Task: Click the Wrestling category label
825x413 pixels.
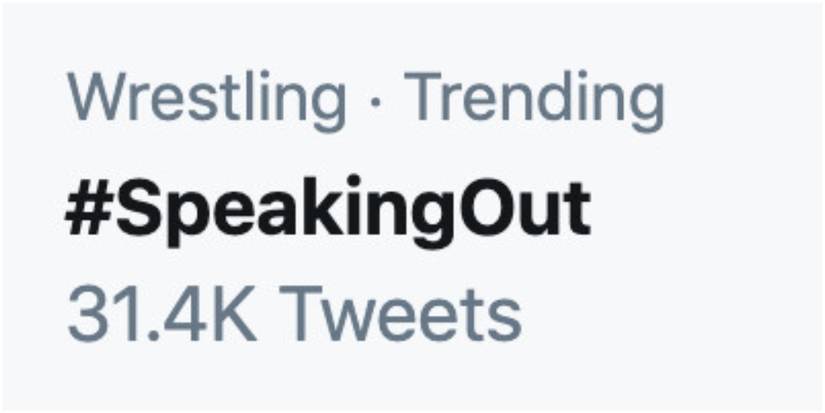Action: coord(207,100)
